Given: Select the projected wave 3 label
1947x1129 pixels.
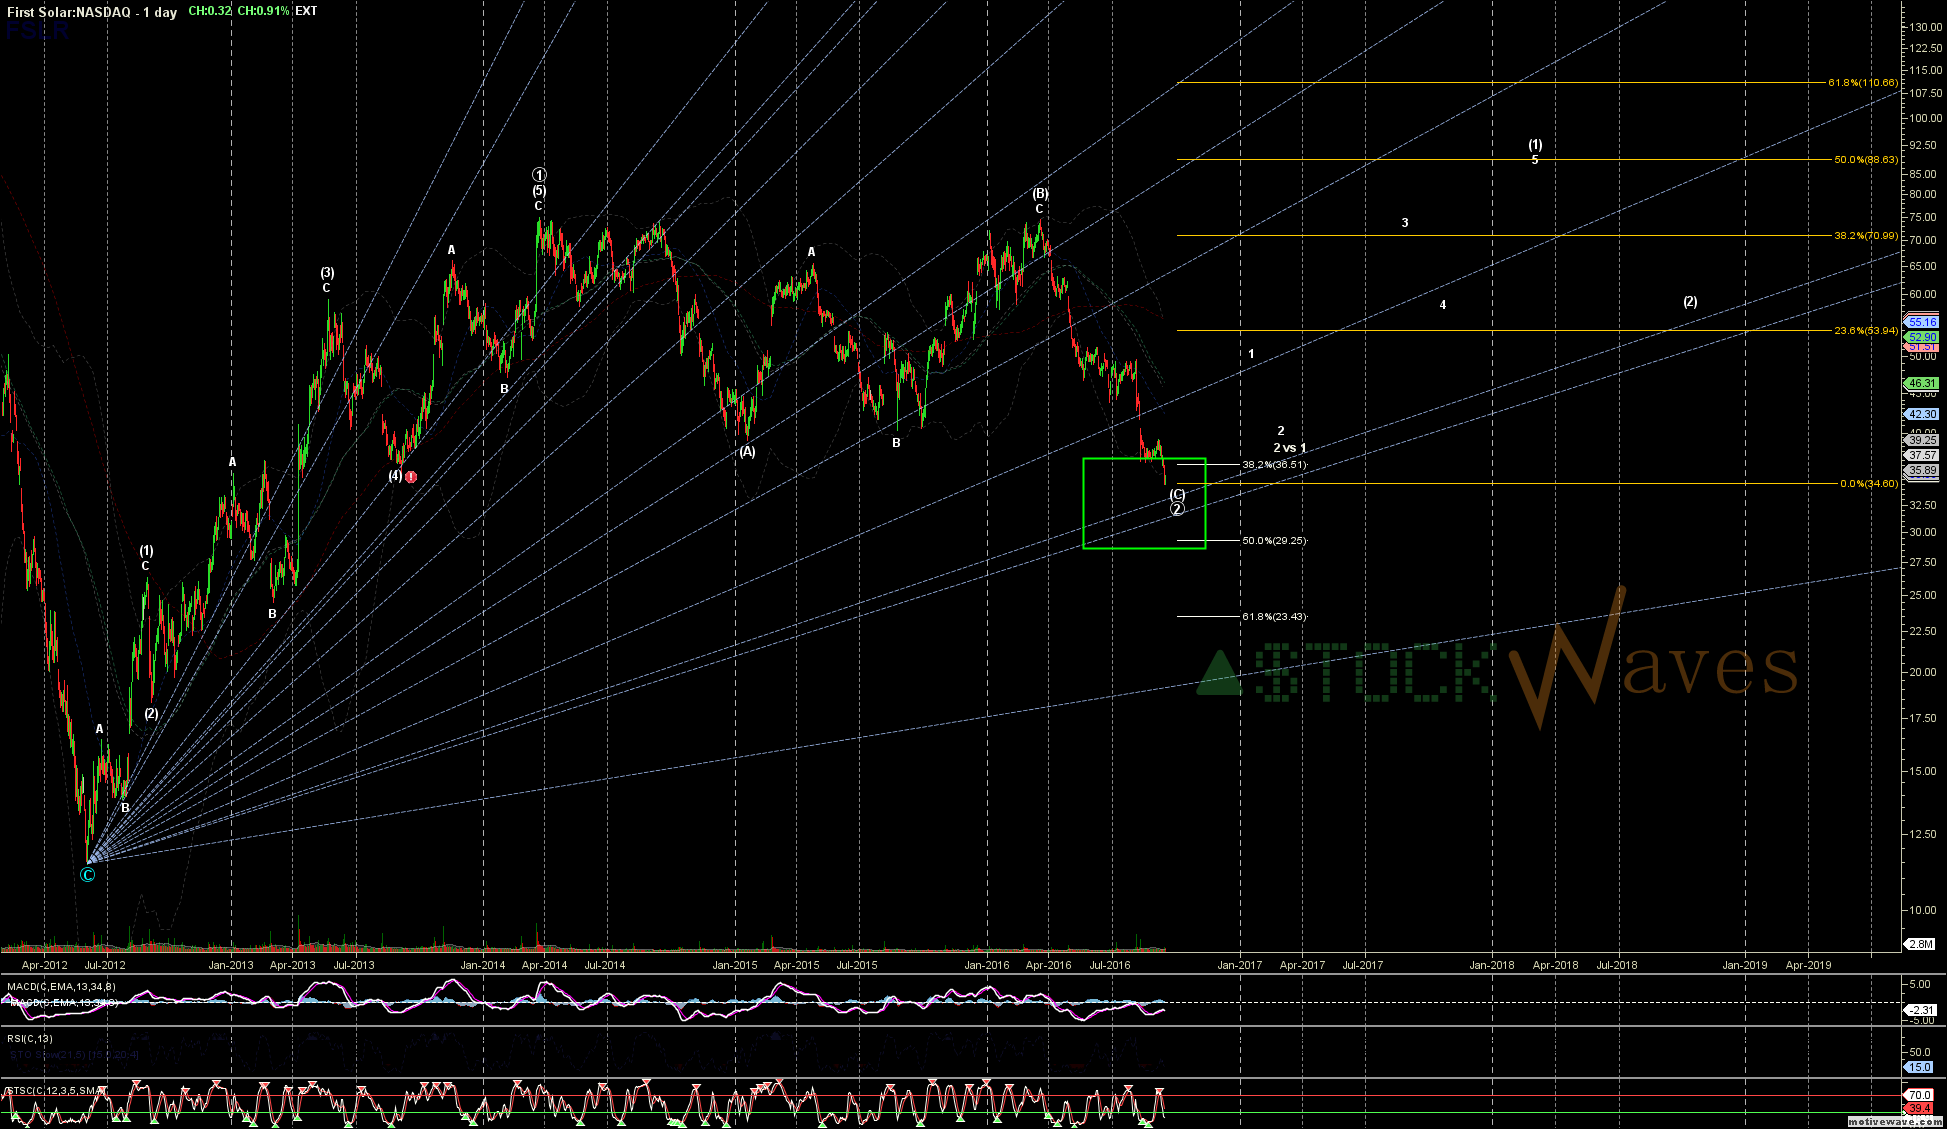Looking at the screenshot, I should pyautogui.click(x=1405, y=223).
